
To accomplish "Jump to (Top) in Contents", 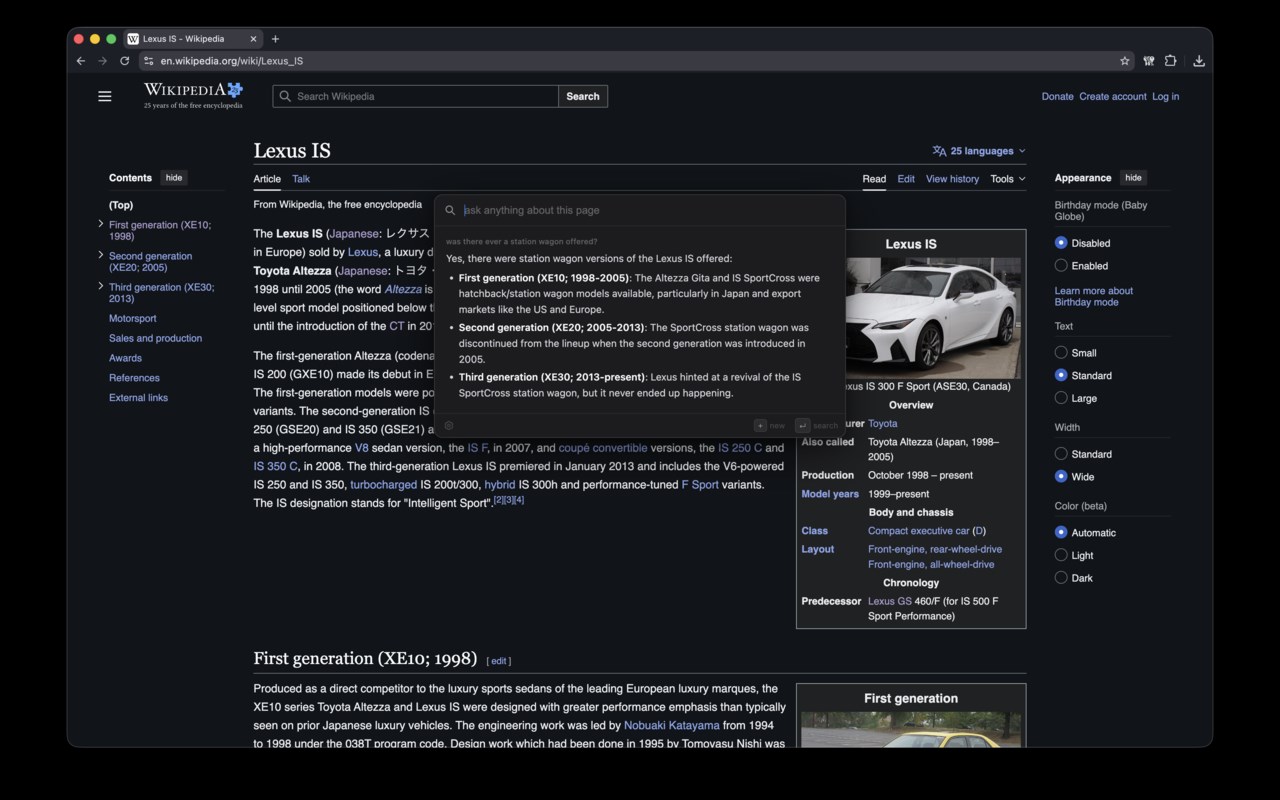I will [x=121, y=205].
